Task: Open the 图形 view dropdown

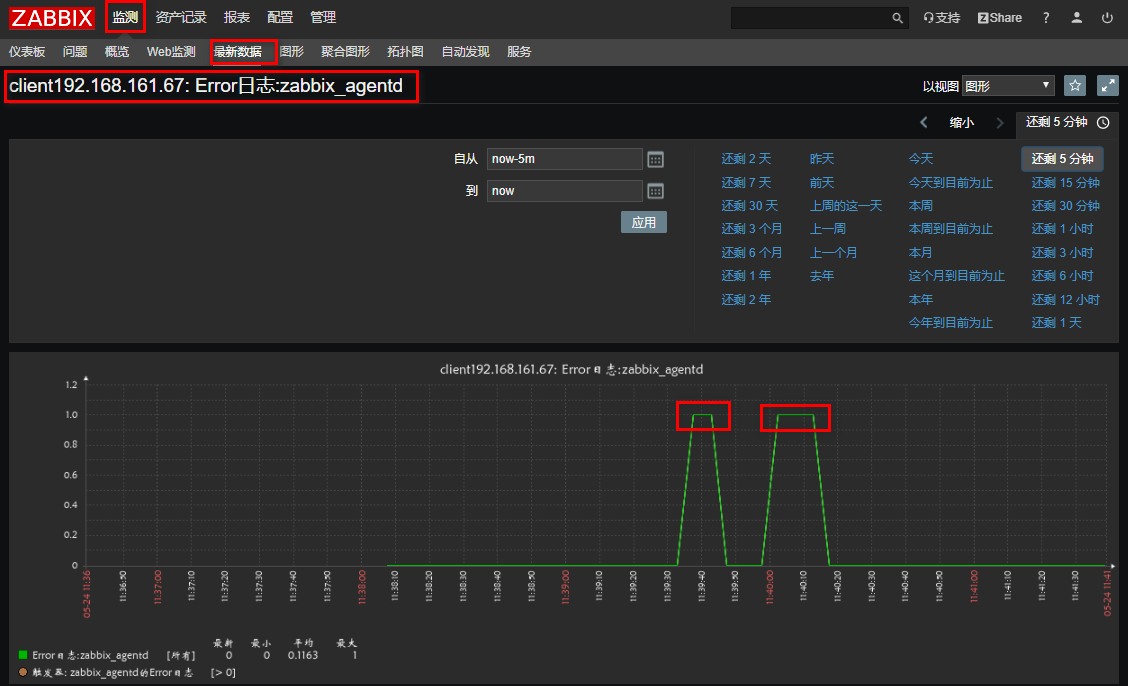Action: 1008,86
